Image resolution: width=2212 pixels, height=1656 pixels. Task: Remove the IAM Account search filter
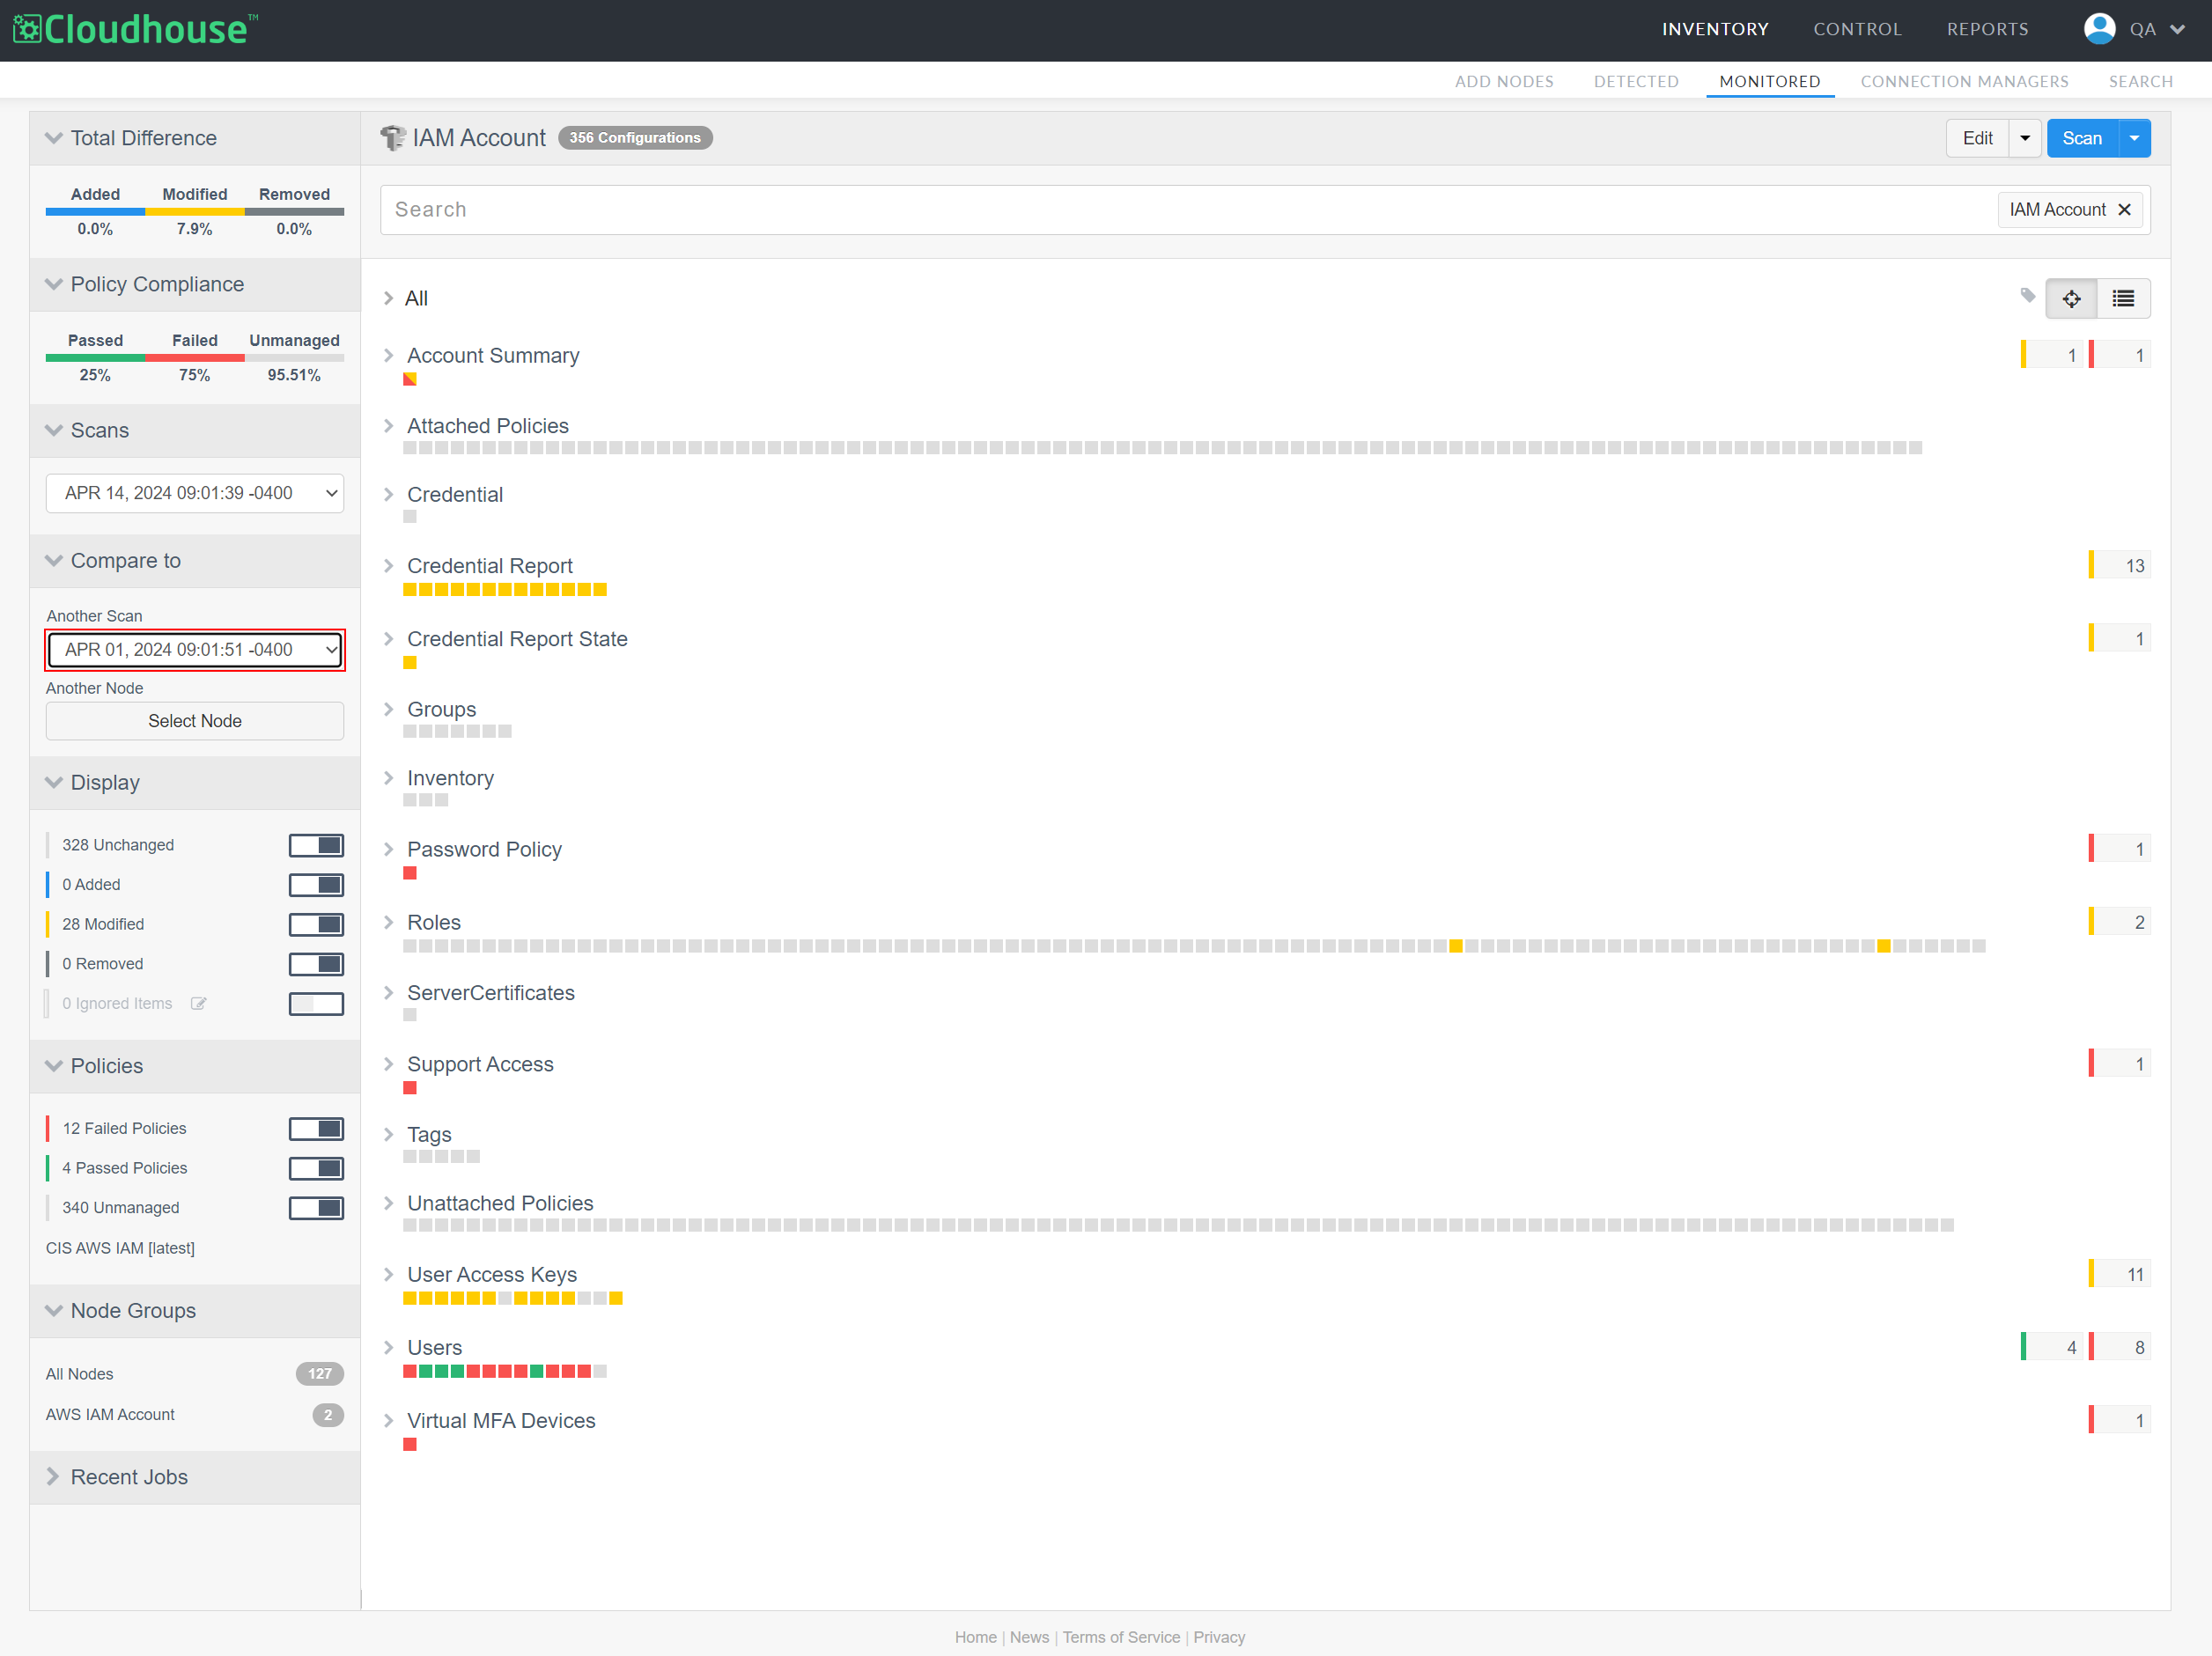pyautogui.click(x=2125, y=209)
